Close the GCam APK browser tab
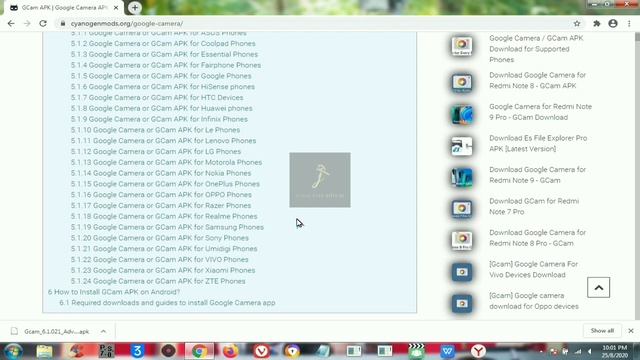 coord(116,8)
